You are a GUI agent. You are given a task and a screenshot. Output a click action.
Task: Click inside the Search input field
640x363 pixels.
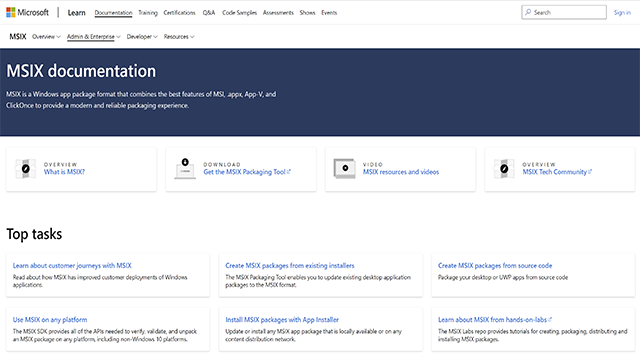tap(564, 12)
